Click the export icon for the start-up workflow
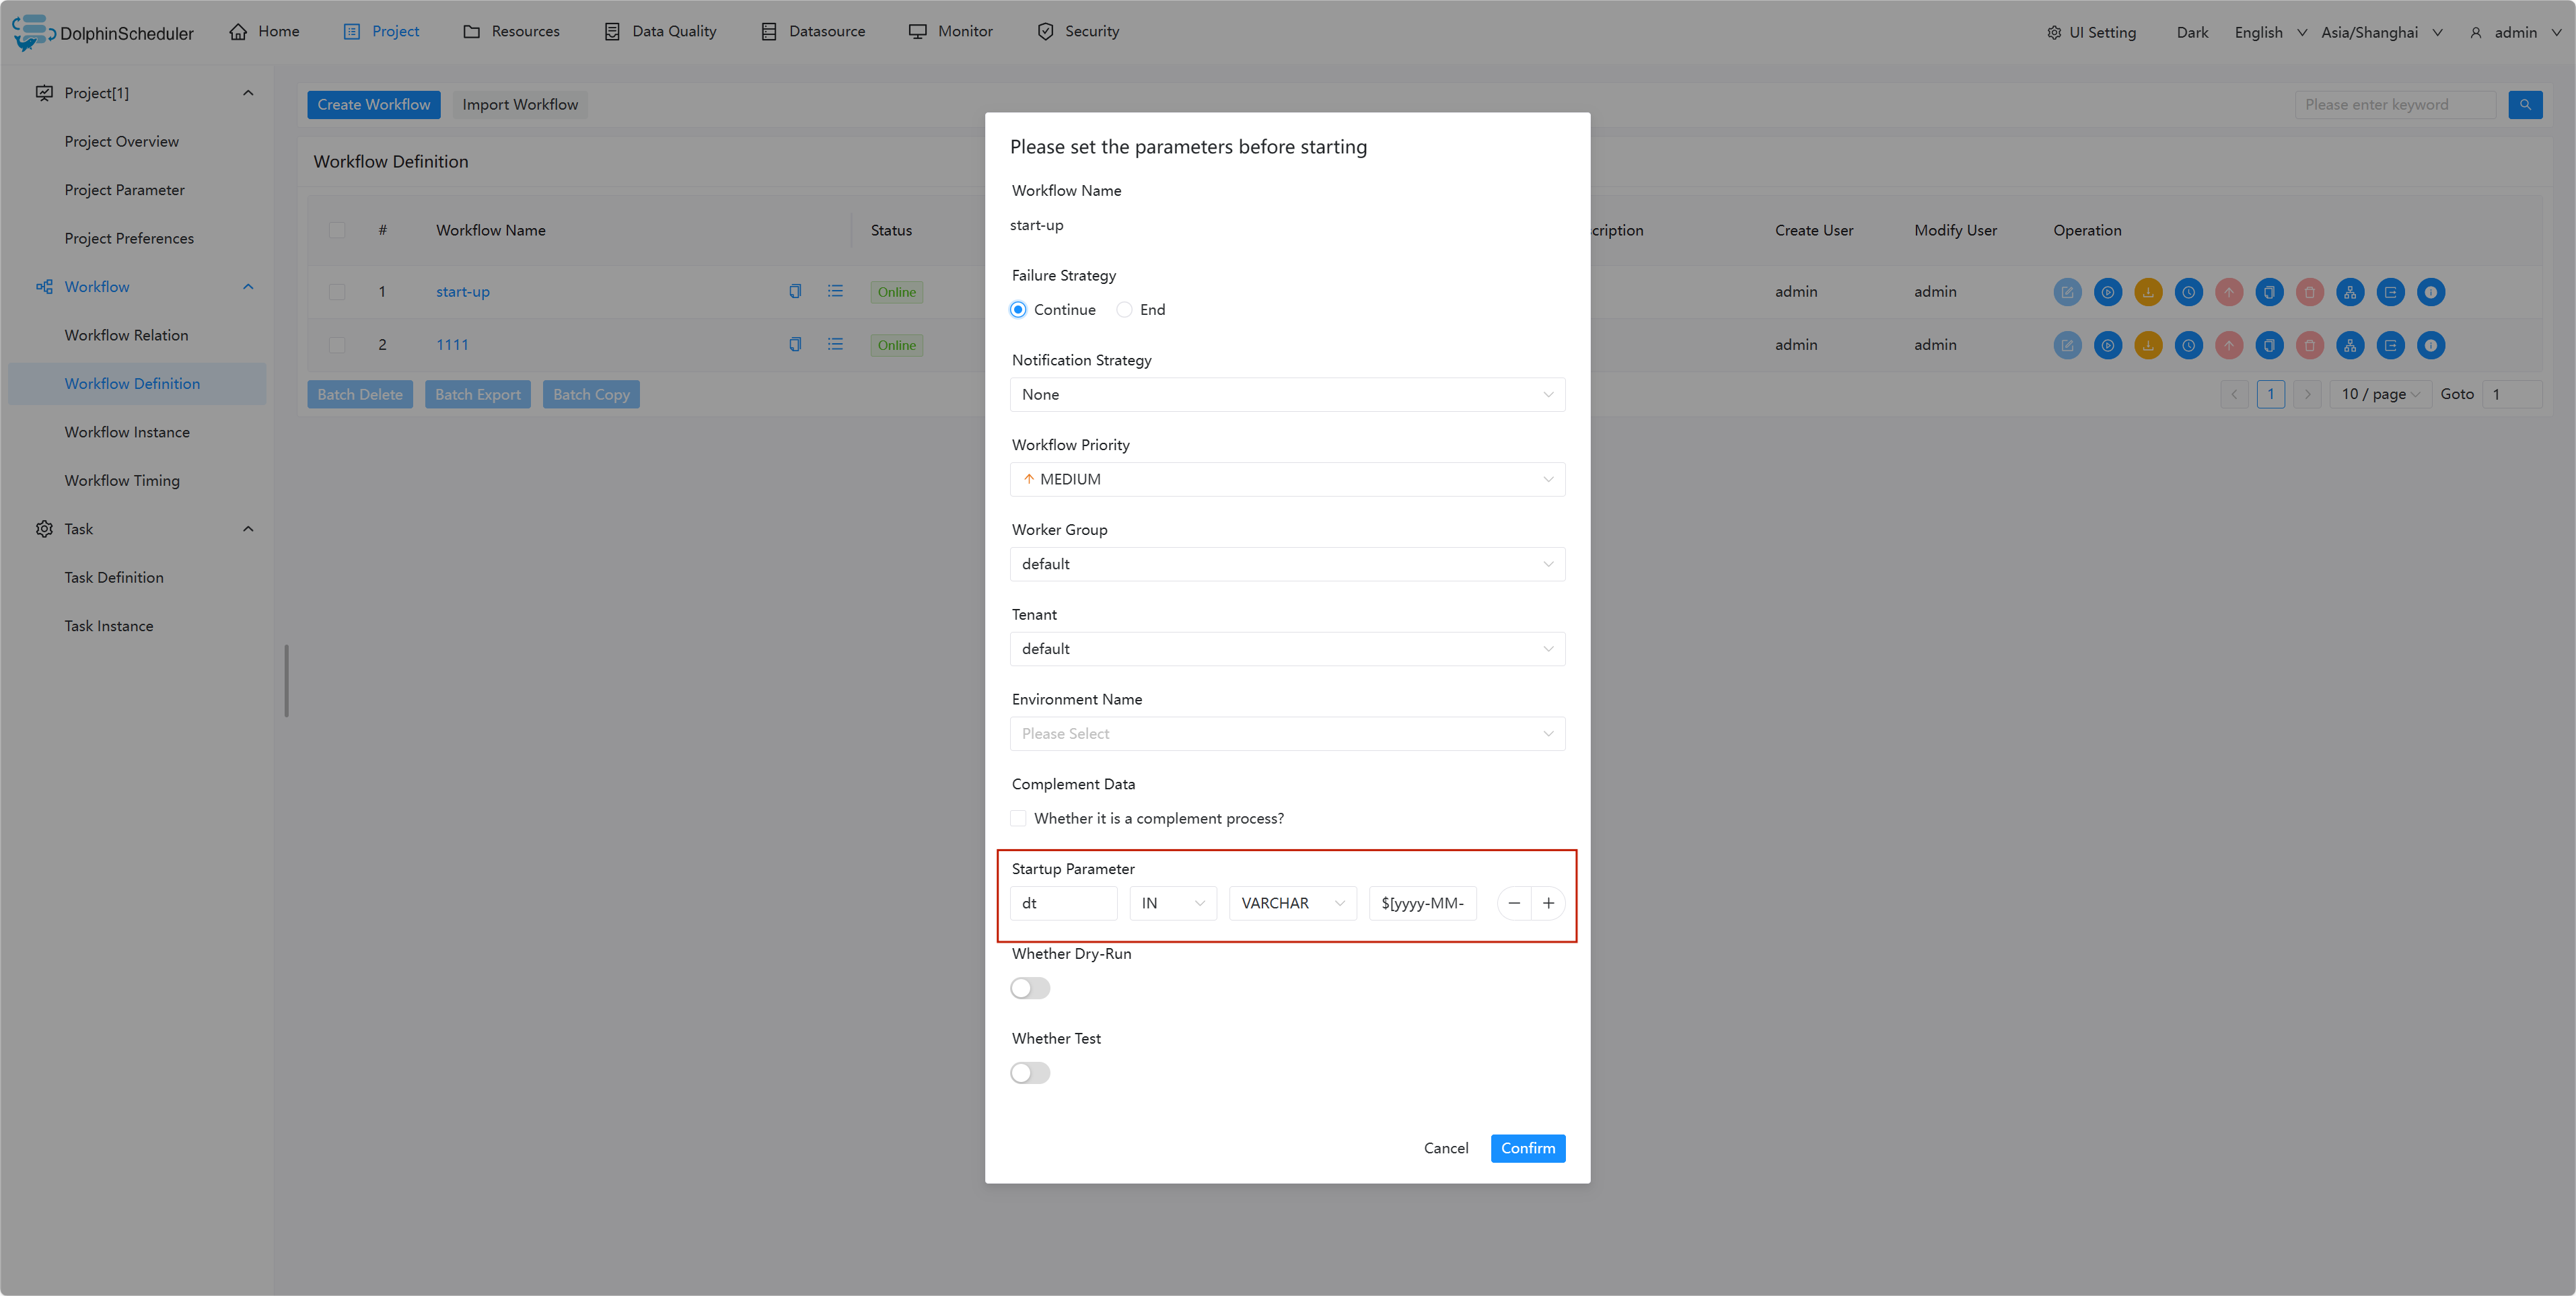 tap(2390, 292)
